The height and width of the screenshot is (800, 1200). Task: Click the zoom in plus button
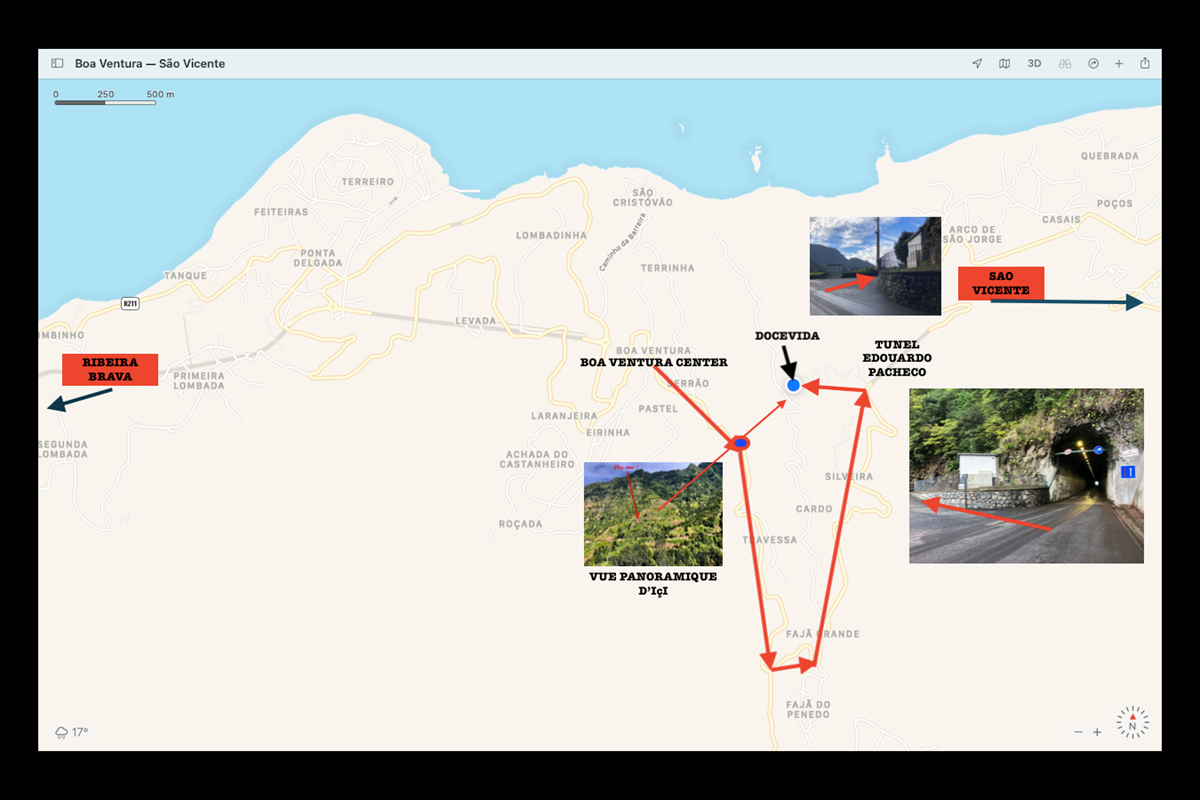click(1098, 732)
